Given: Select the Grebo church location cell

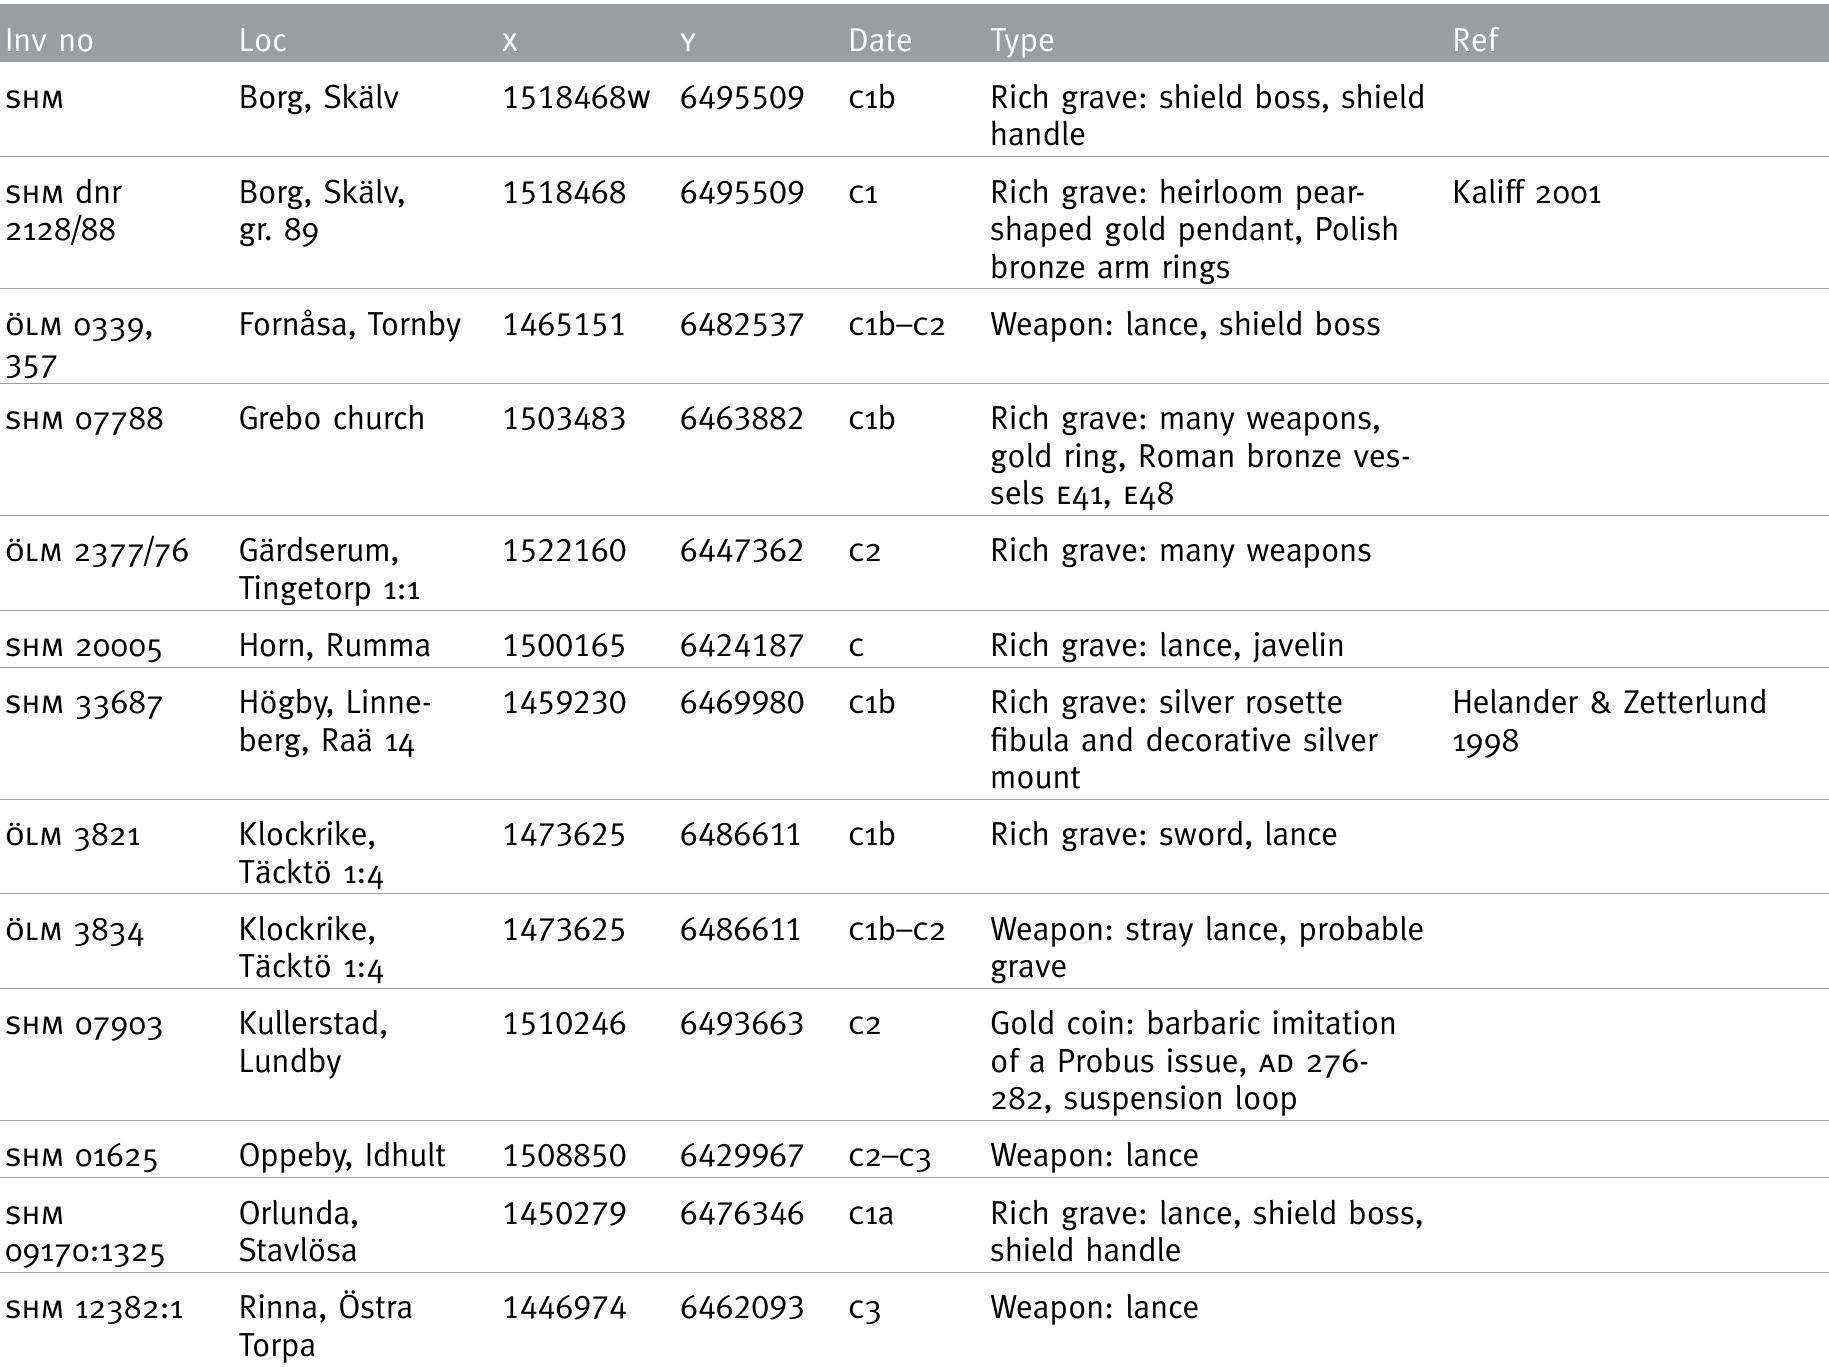Looking at the screenshot, I should point(331,418).
